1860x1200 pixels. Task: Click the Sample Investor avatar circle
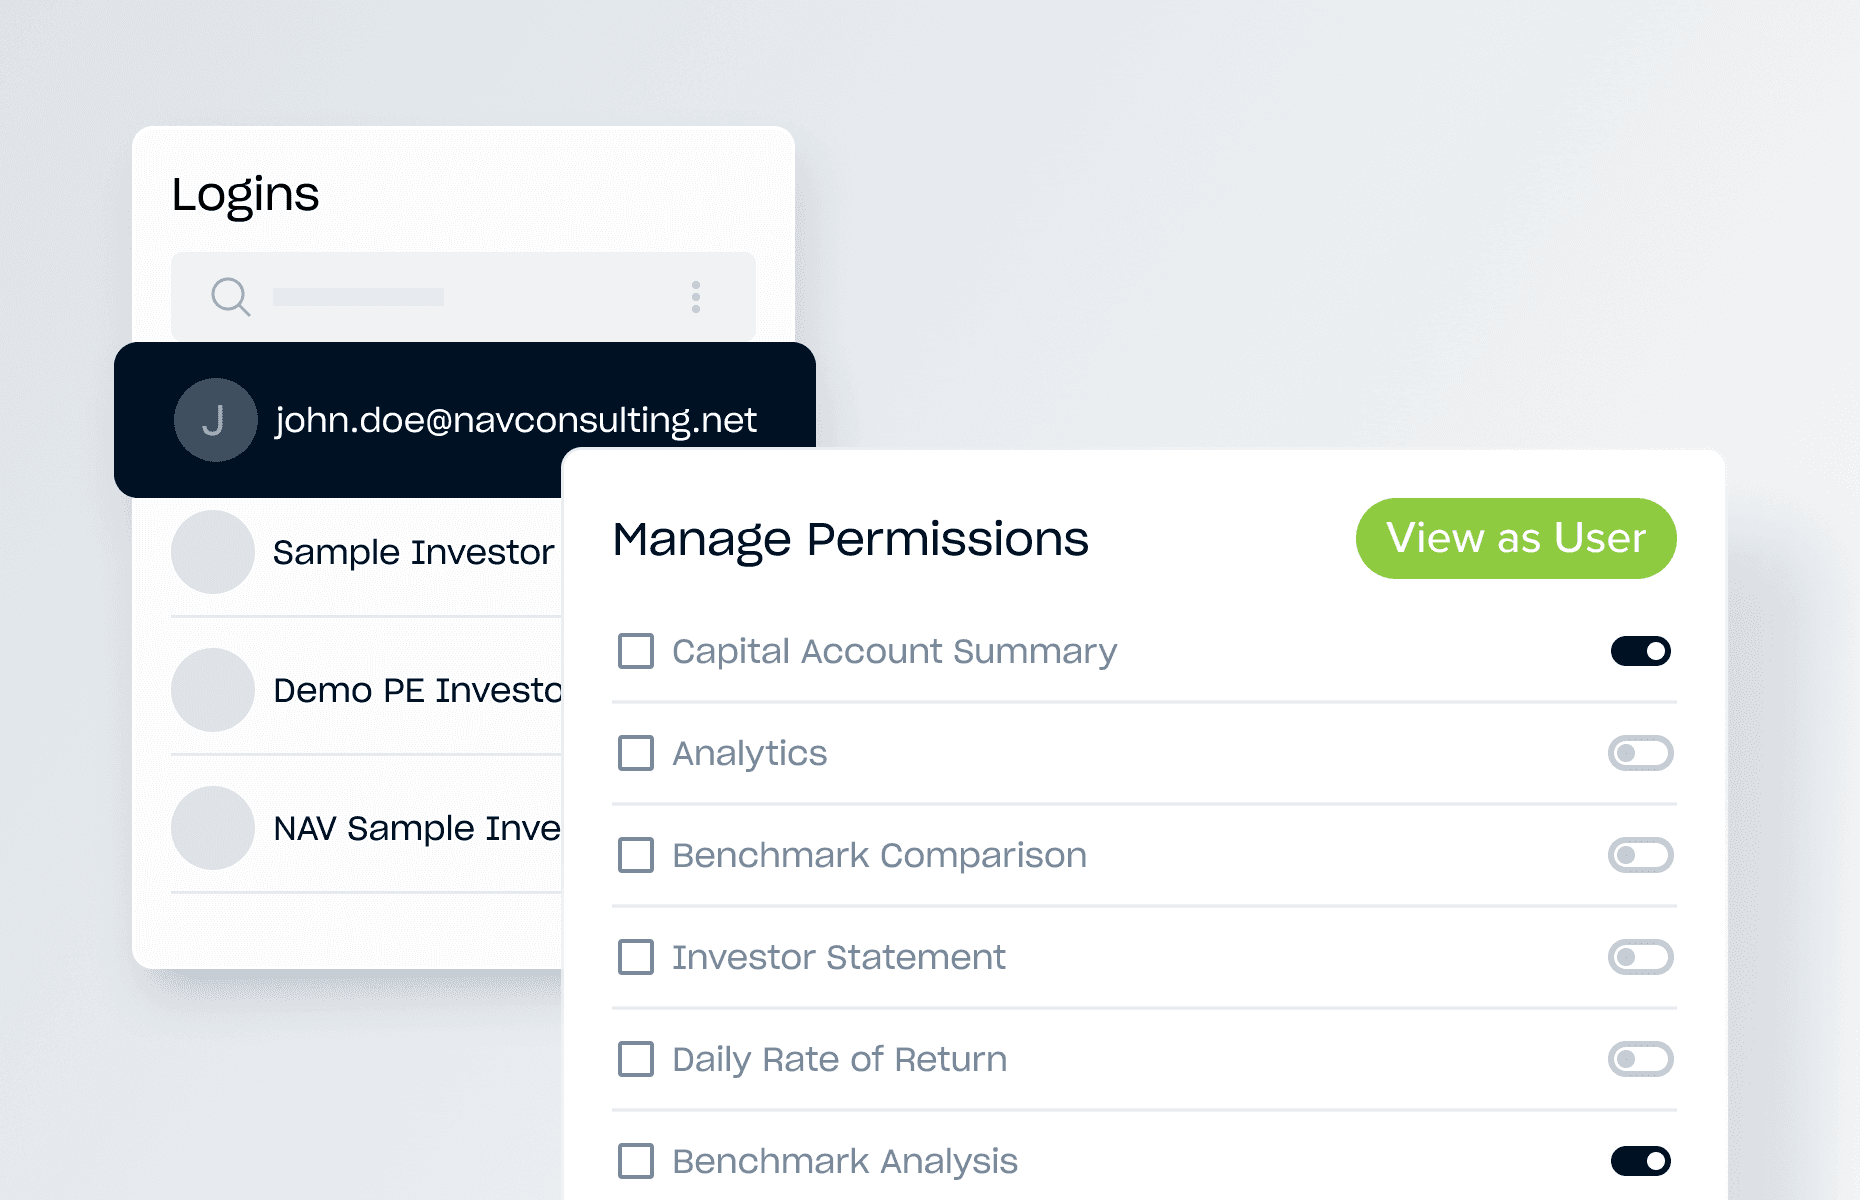pyautogui.click(x=212, y=552)
